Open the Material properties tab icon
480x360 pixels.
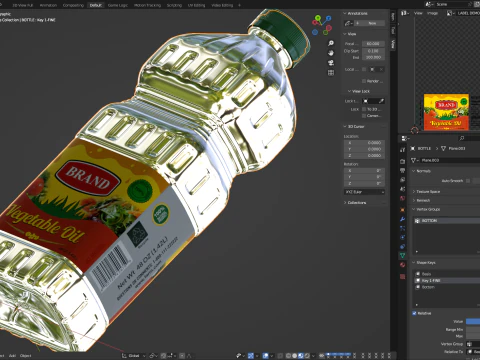(402, 265)
